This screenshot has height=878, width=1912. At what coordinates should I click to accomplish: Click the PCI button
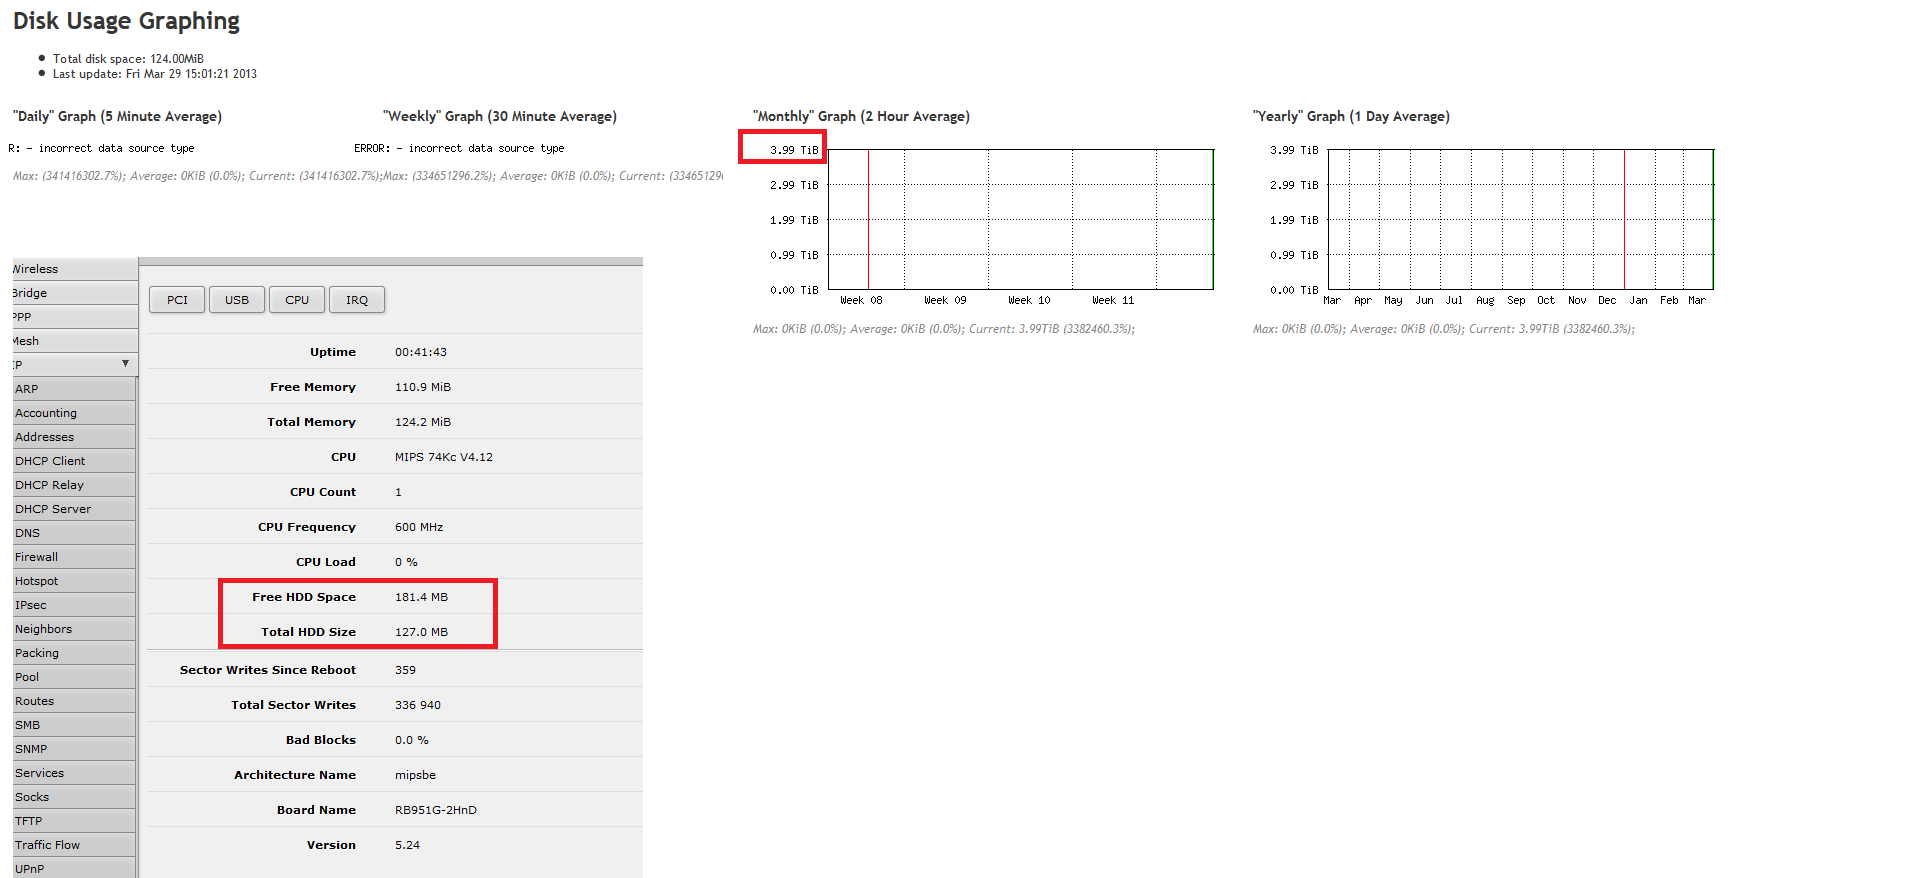pyautogui.click(x=177, y=300)
